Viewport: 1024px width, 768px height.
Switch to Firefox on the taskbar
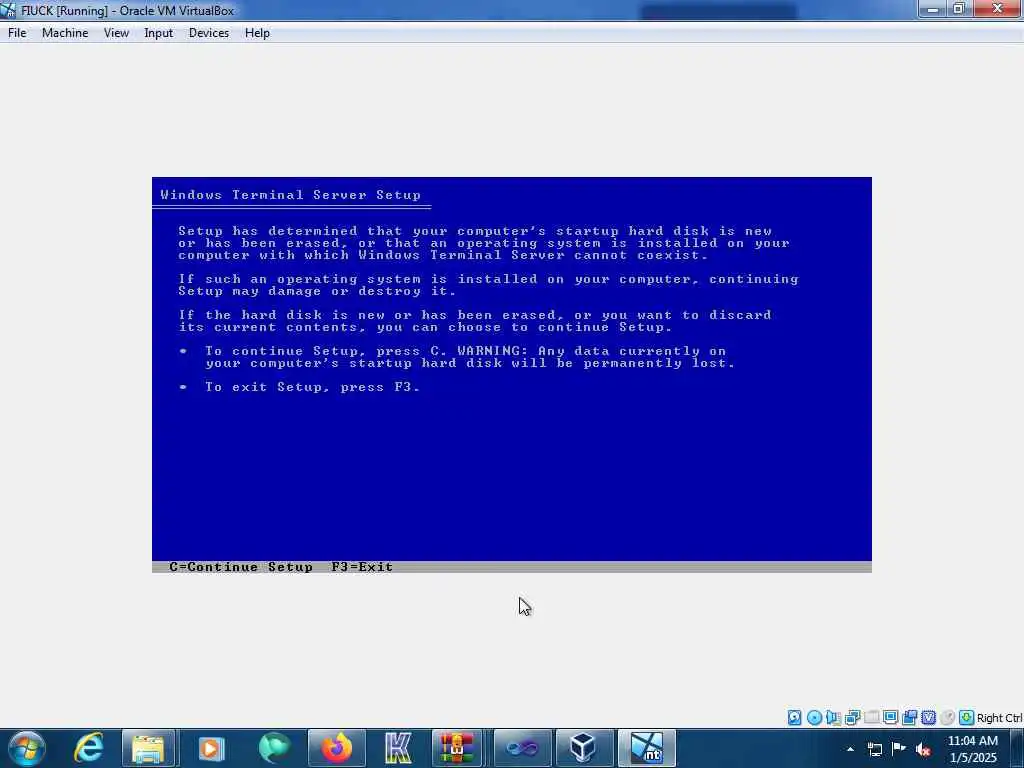click(336, 748)
